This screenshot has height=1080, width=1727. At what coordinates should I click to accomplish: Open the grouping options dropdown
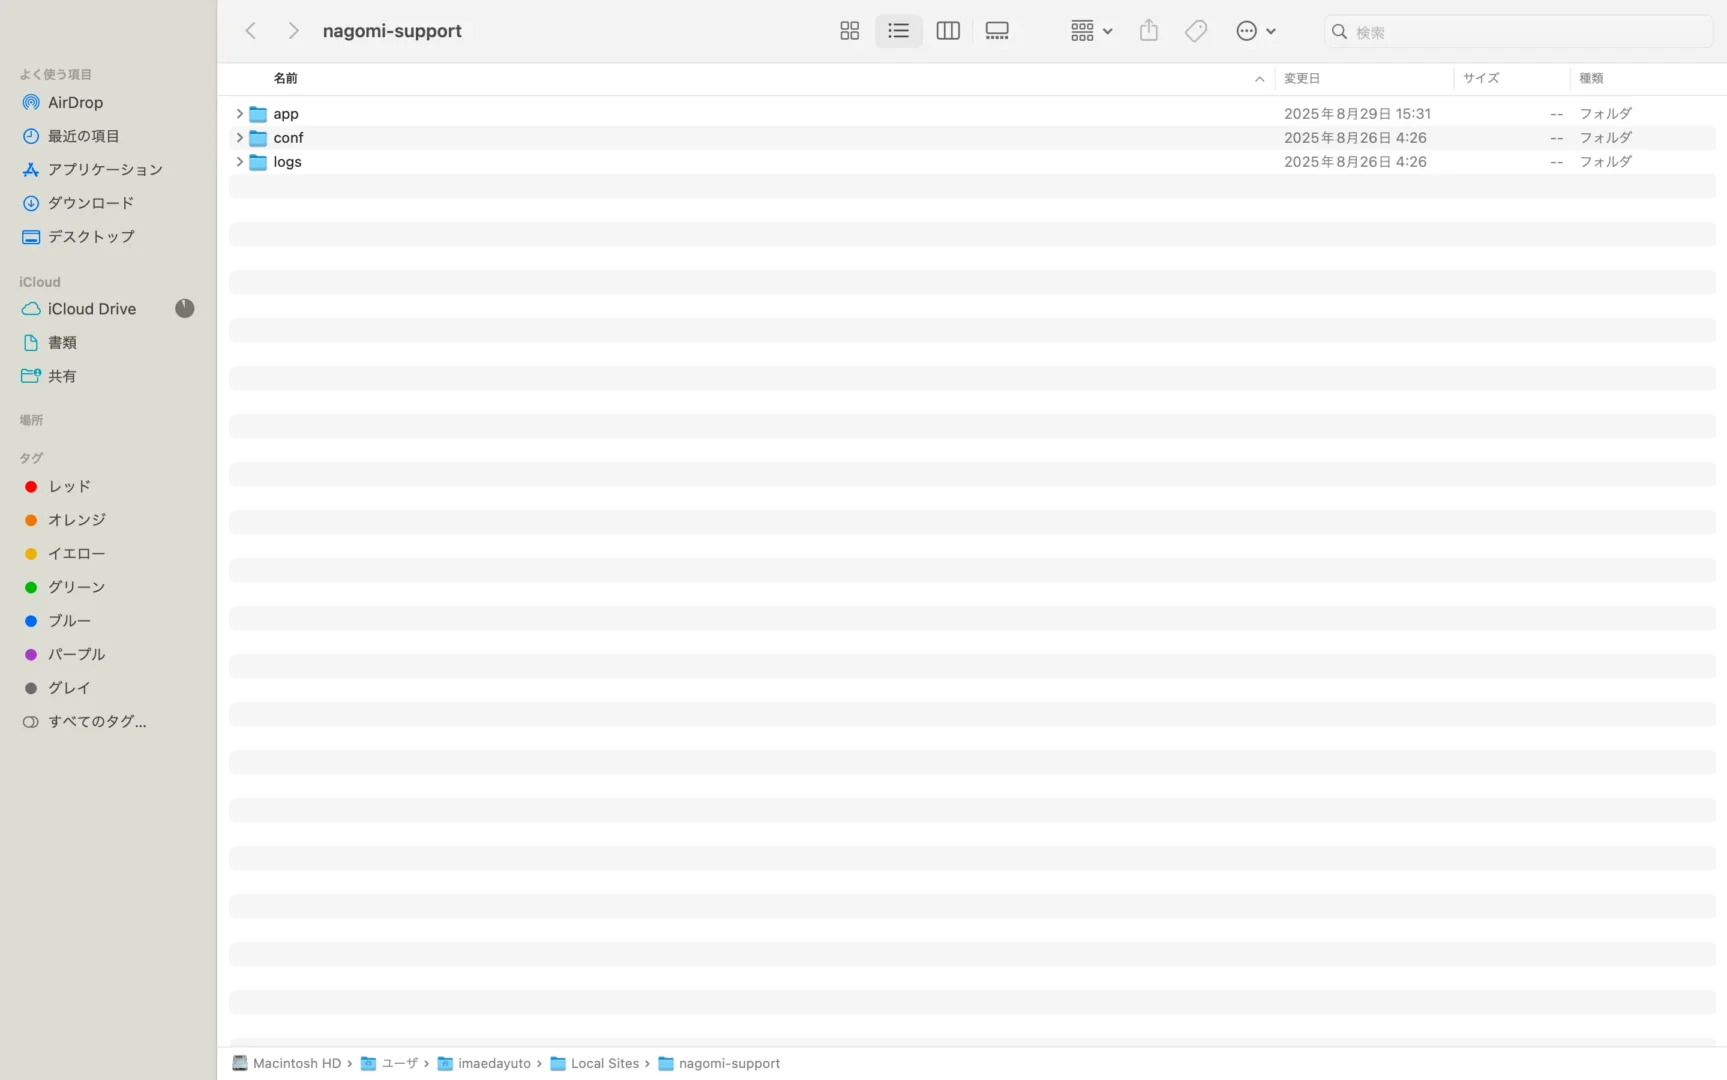click(1090, 31)
